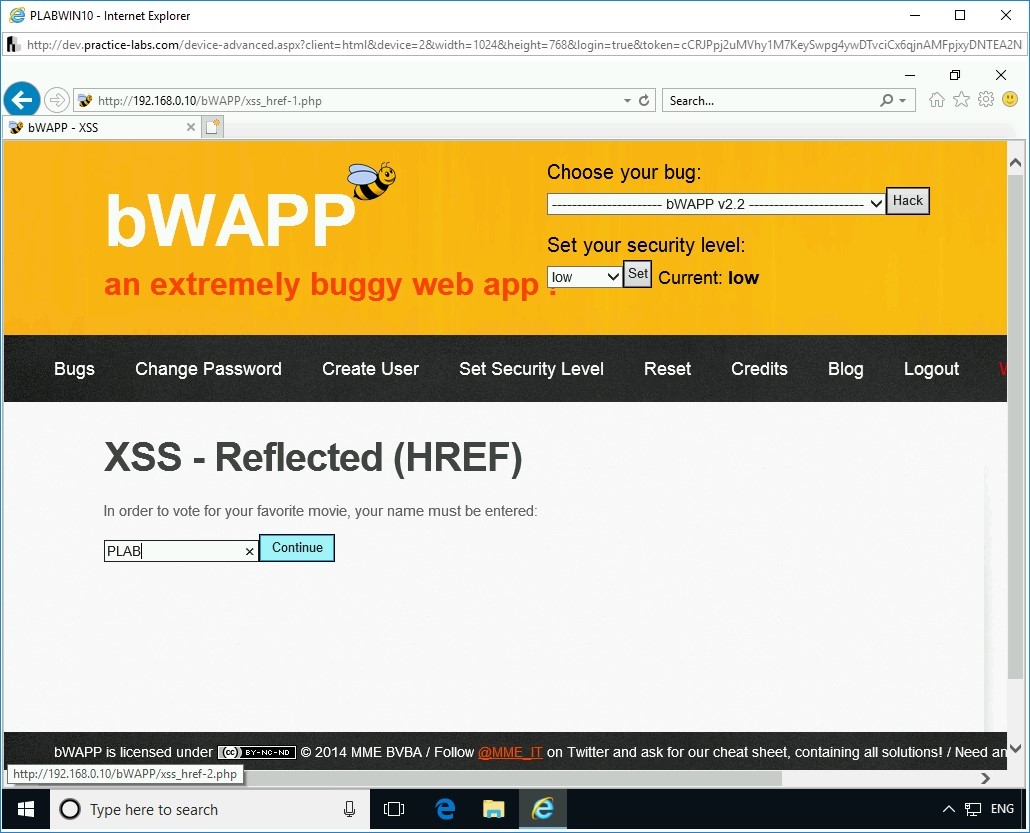Expand hidden system tray icons

pyautogui.click(x=948, y=809)
